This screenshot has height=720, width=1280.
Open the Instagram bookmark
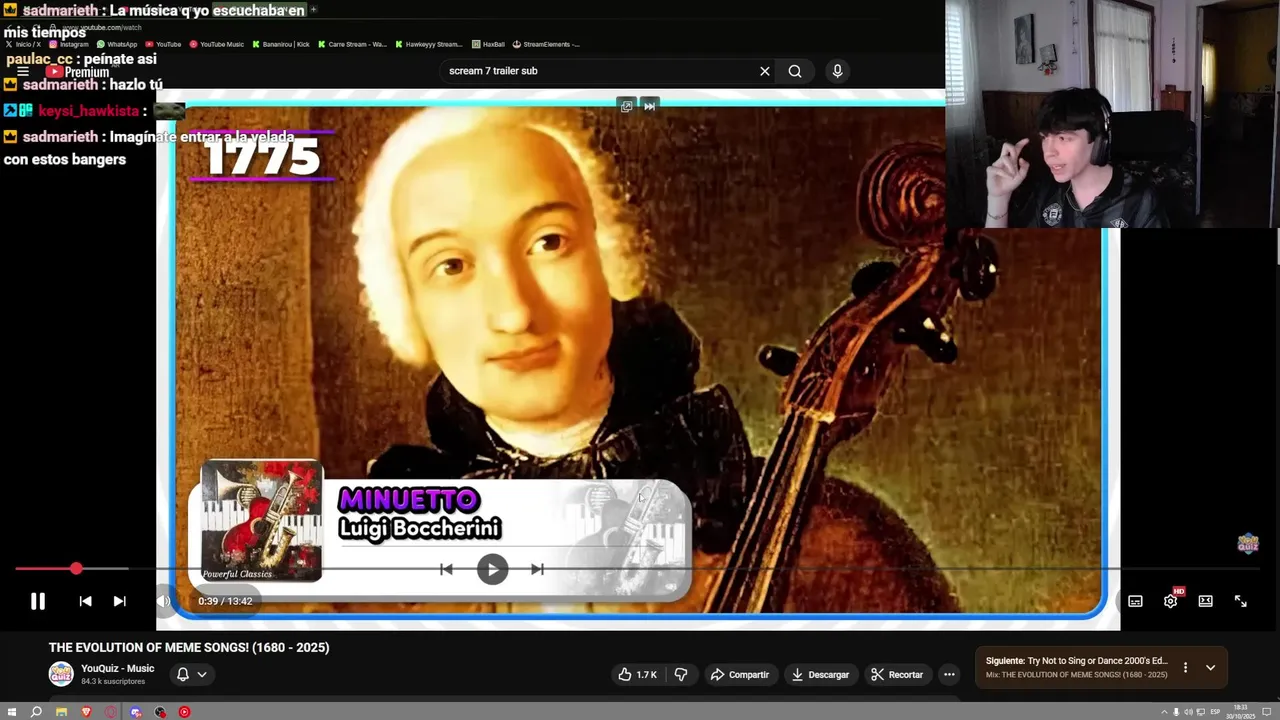(69, 44)
